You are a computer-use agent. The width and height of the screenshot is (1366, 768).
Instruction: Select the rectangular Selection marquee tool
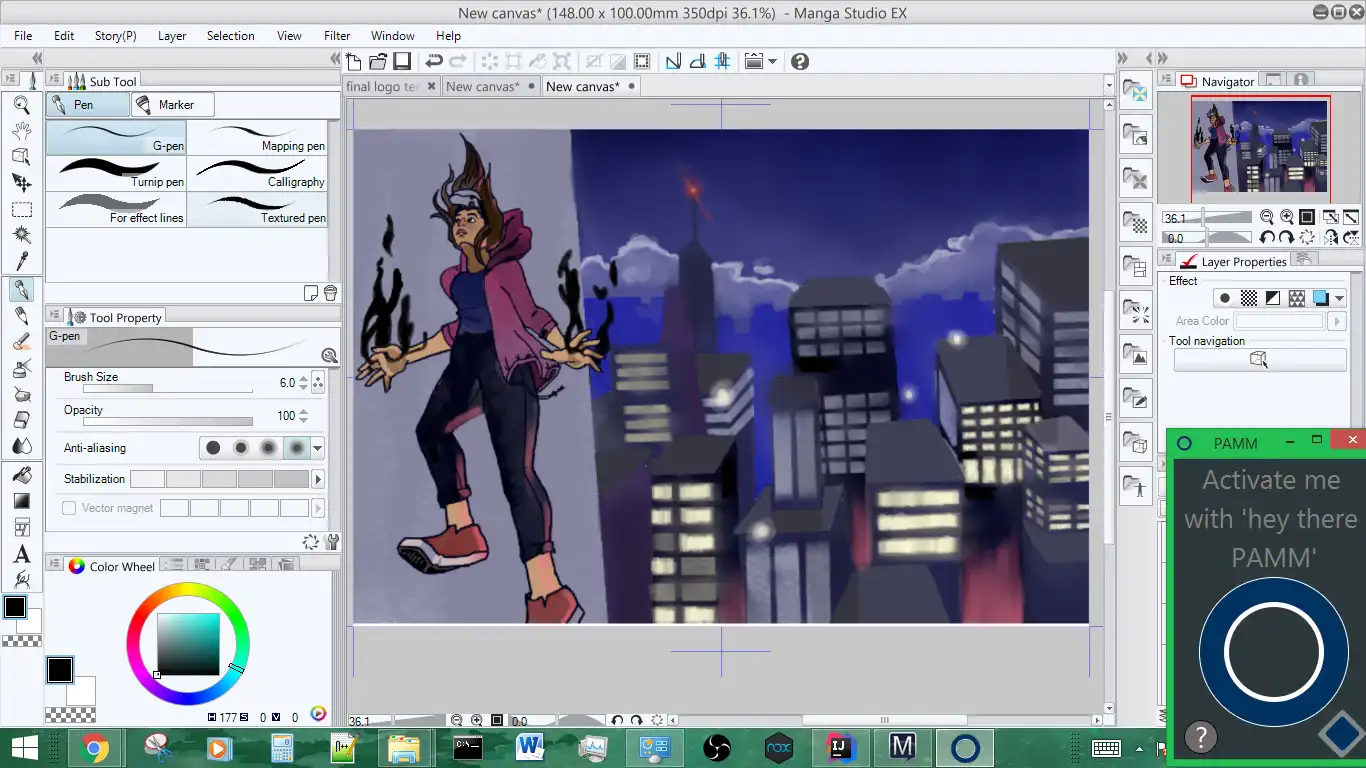(21, 209)
